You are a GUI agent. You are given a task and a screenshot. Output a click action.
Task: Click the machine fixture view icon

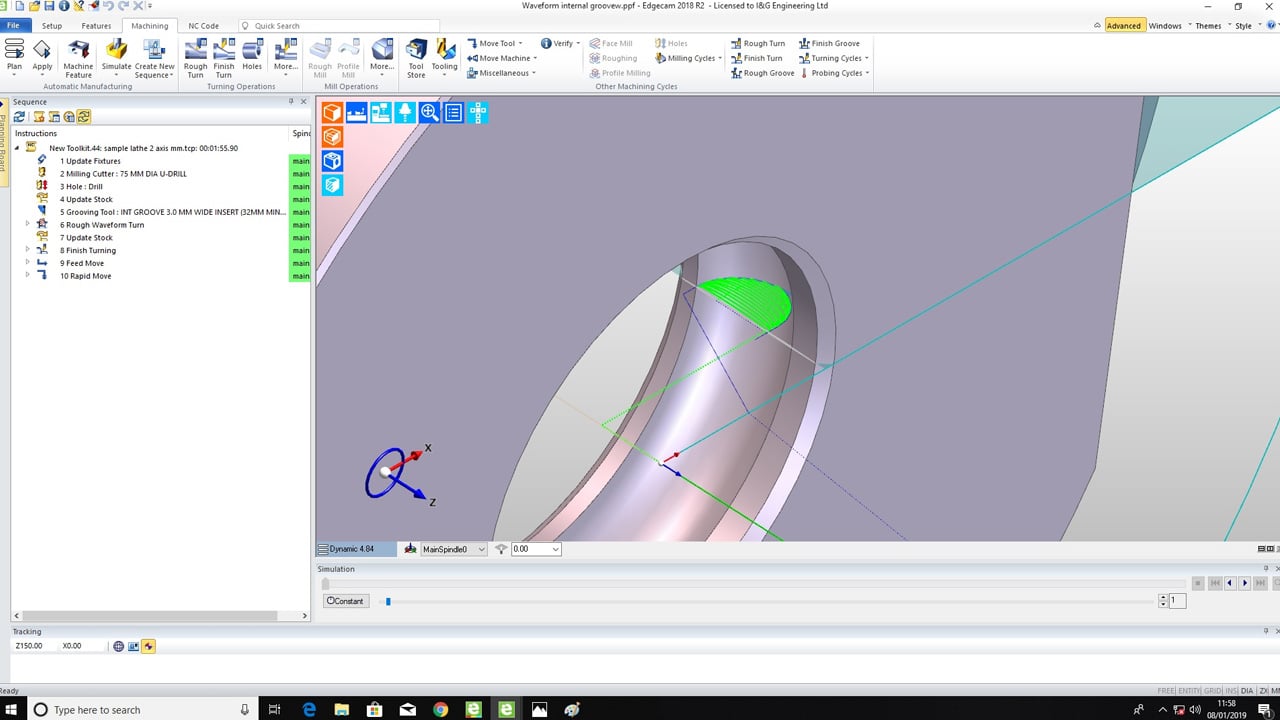356,113
